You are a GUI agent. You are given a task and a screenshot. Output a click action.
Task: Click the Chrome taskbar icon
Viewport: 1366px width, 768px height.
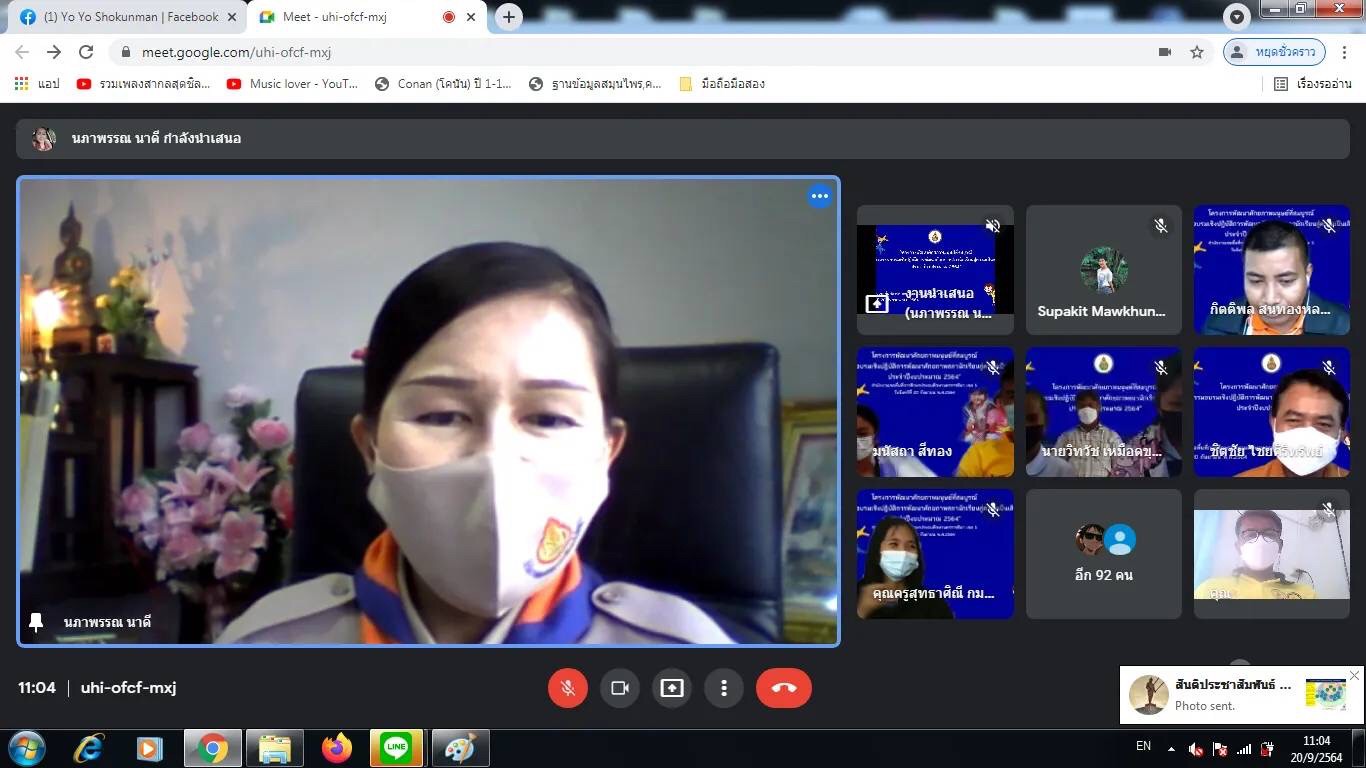[212, 748]
